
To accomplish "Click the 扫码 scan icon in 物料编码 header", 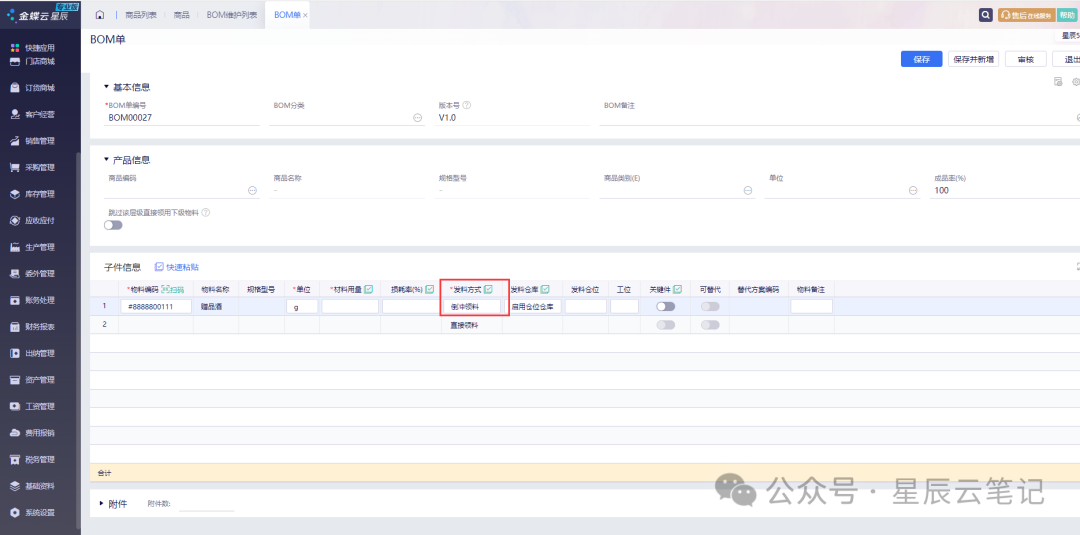I will (x=173, y=289).
